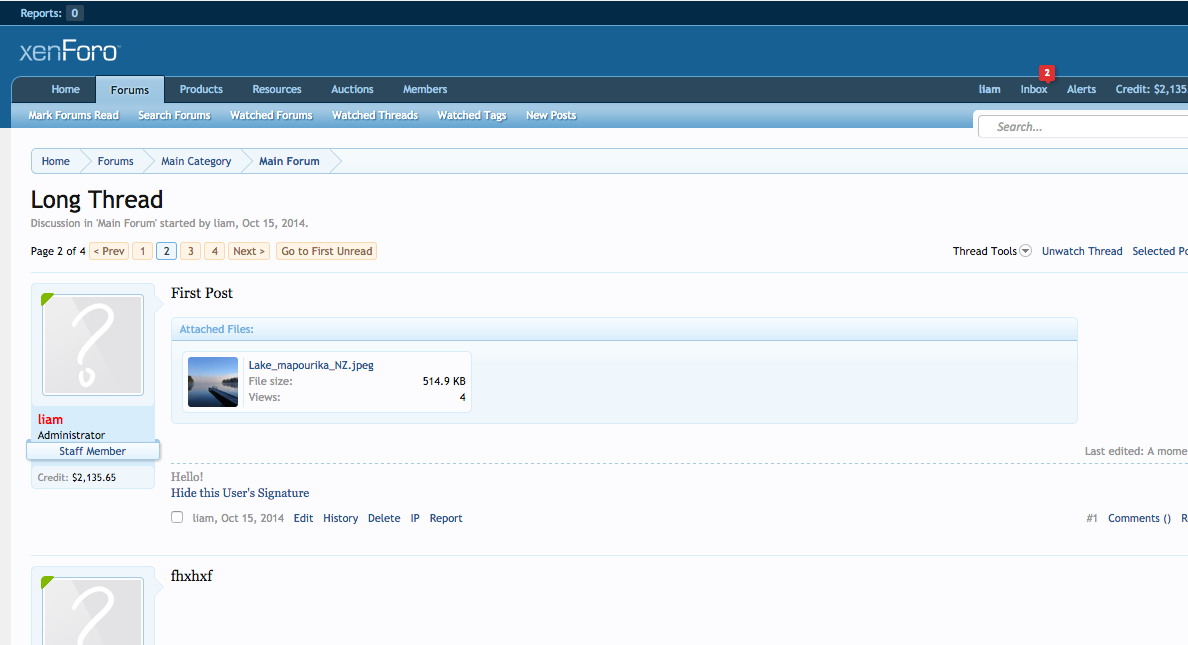The height and width of the screenshot is (645, 1188).
Task: Jump to page 4 of the thread
Action: [214, 251]
